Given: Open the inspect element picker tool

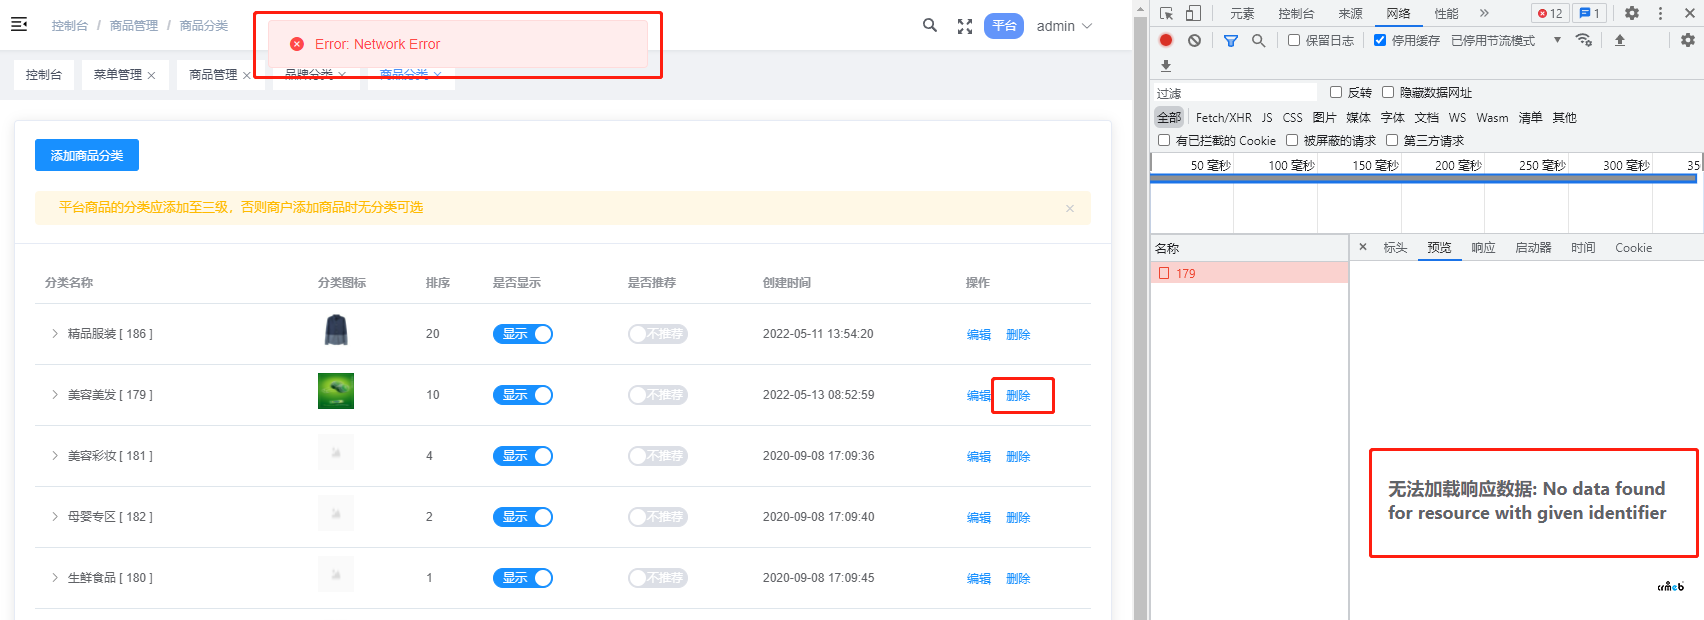Looking at the screenshot, I should tap(1166, 13).
